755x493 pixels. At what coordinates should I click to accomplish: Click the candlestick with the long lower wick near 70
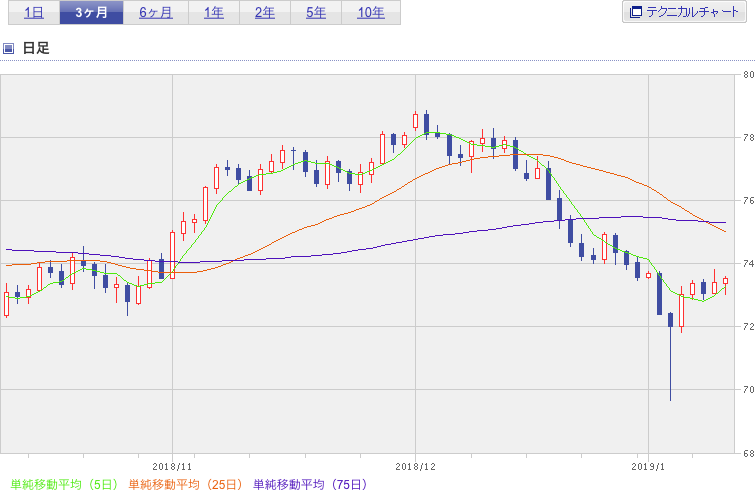tap(670, 356)
